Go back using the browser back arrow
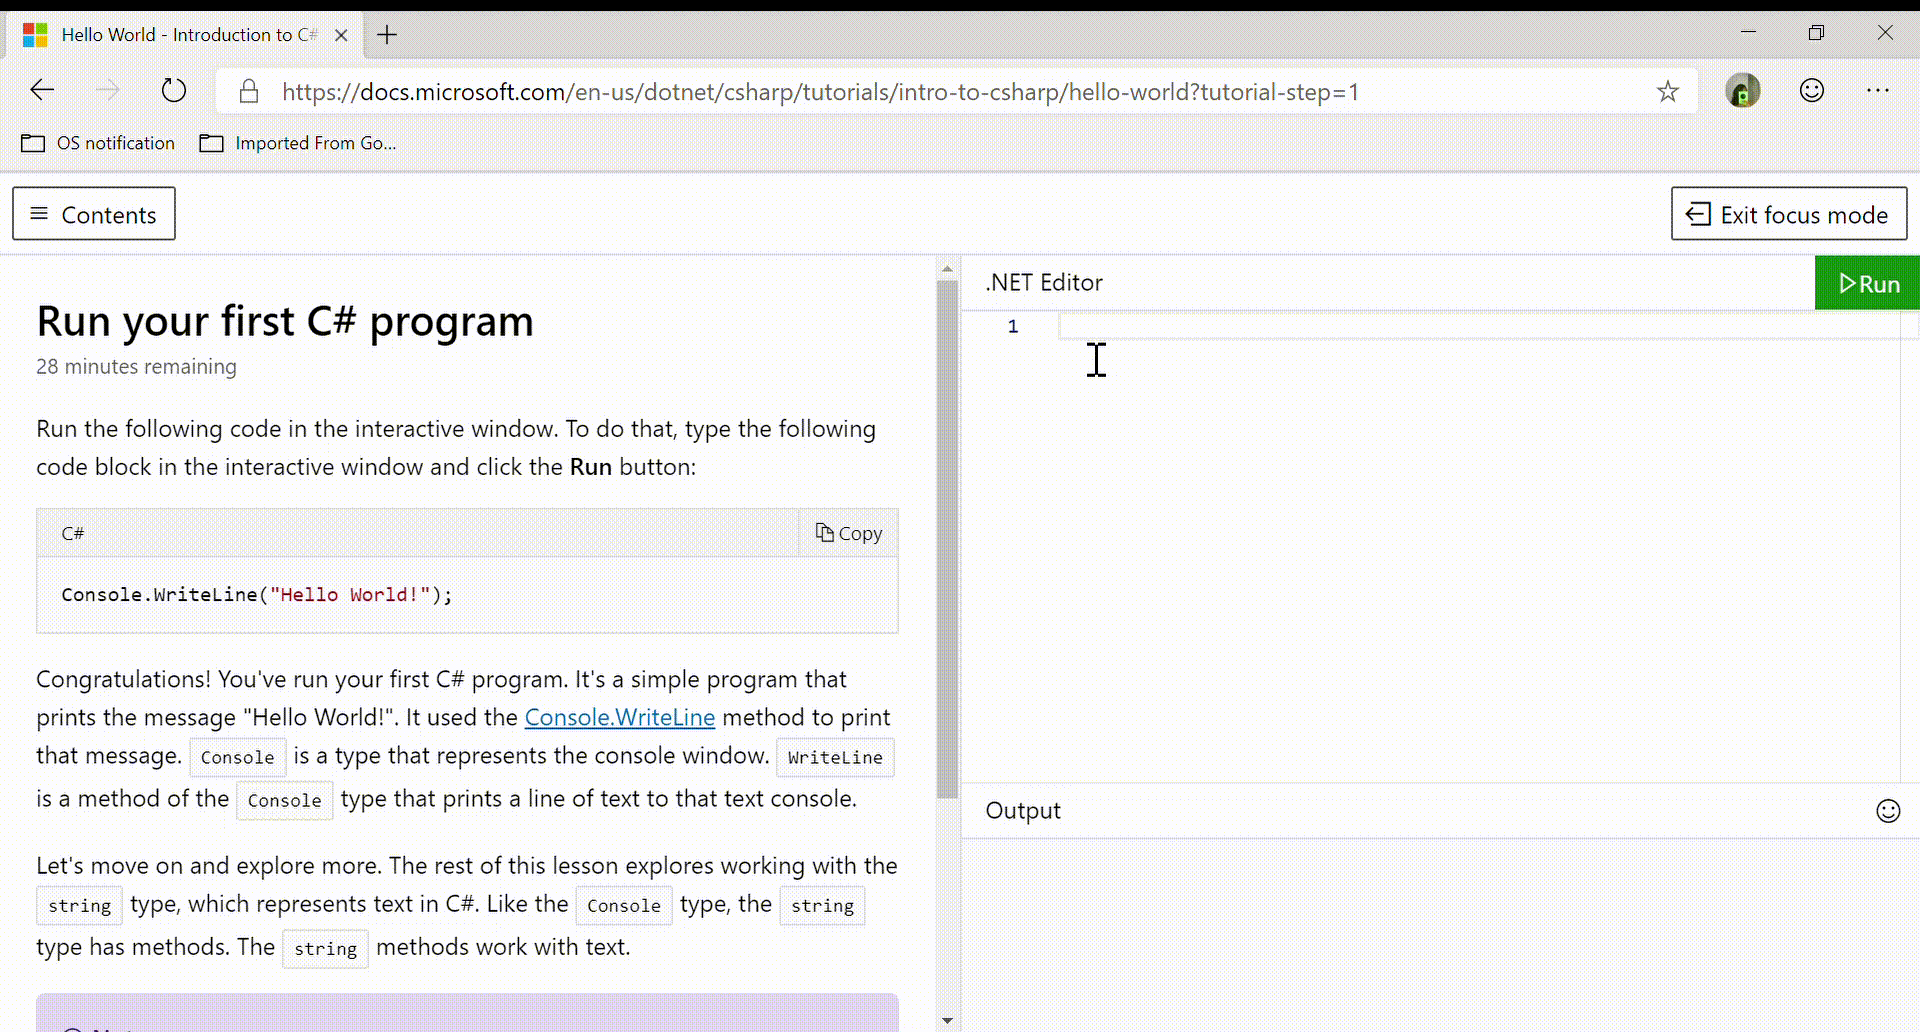Screen dimensions: 1920x1032 (42, 91)
